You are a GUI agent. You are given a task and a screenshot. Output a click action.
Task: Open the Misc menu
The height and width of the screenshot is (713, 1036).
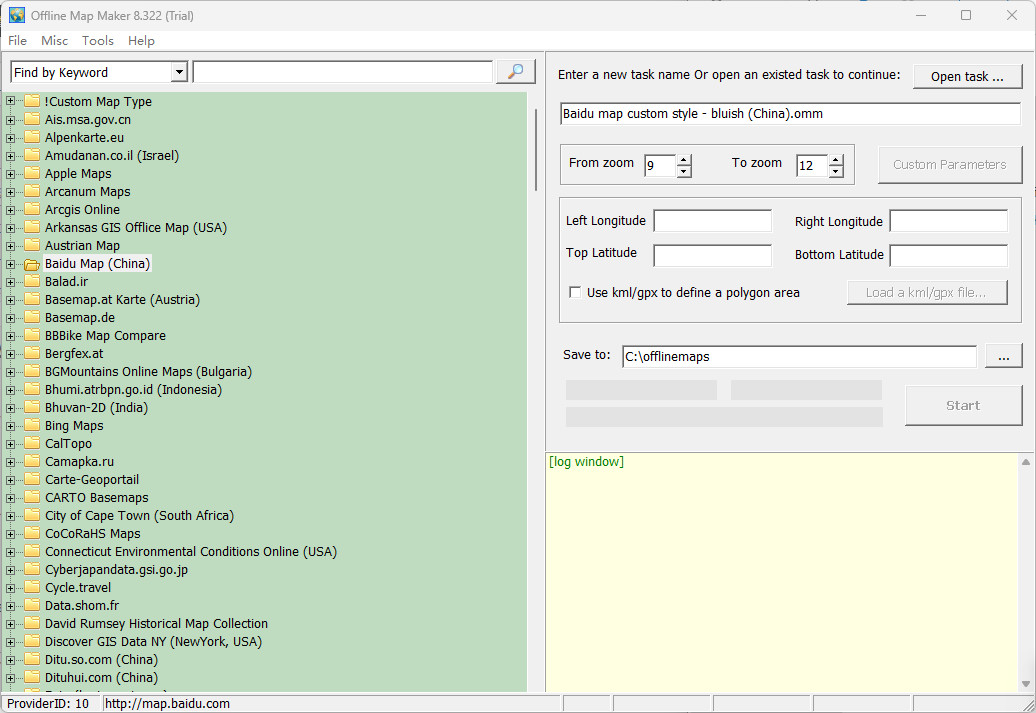pyautogui.click(x=54, y=40)
